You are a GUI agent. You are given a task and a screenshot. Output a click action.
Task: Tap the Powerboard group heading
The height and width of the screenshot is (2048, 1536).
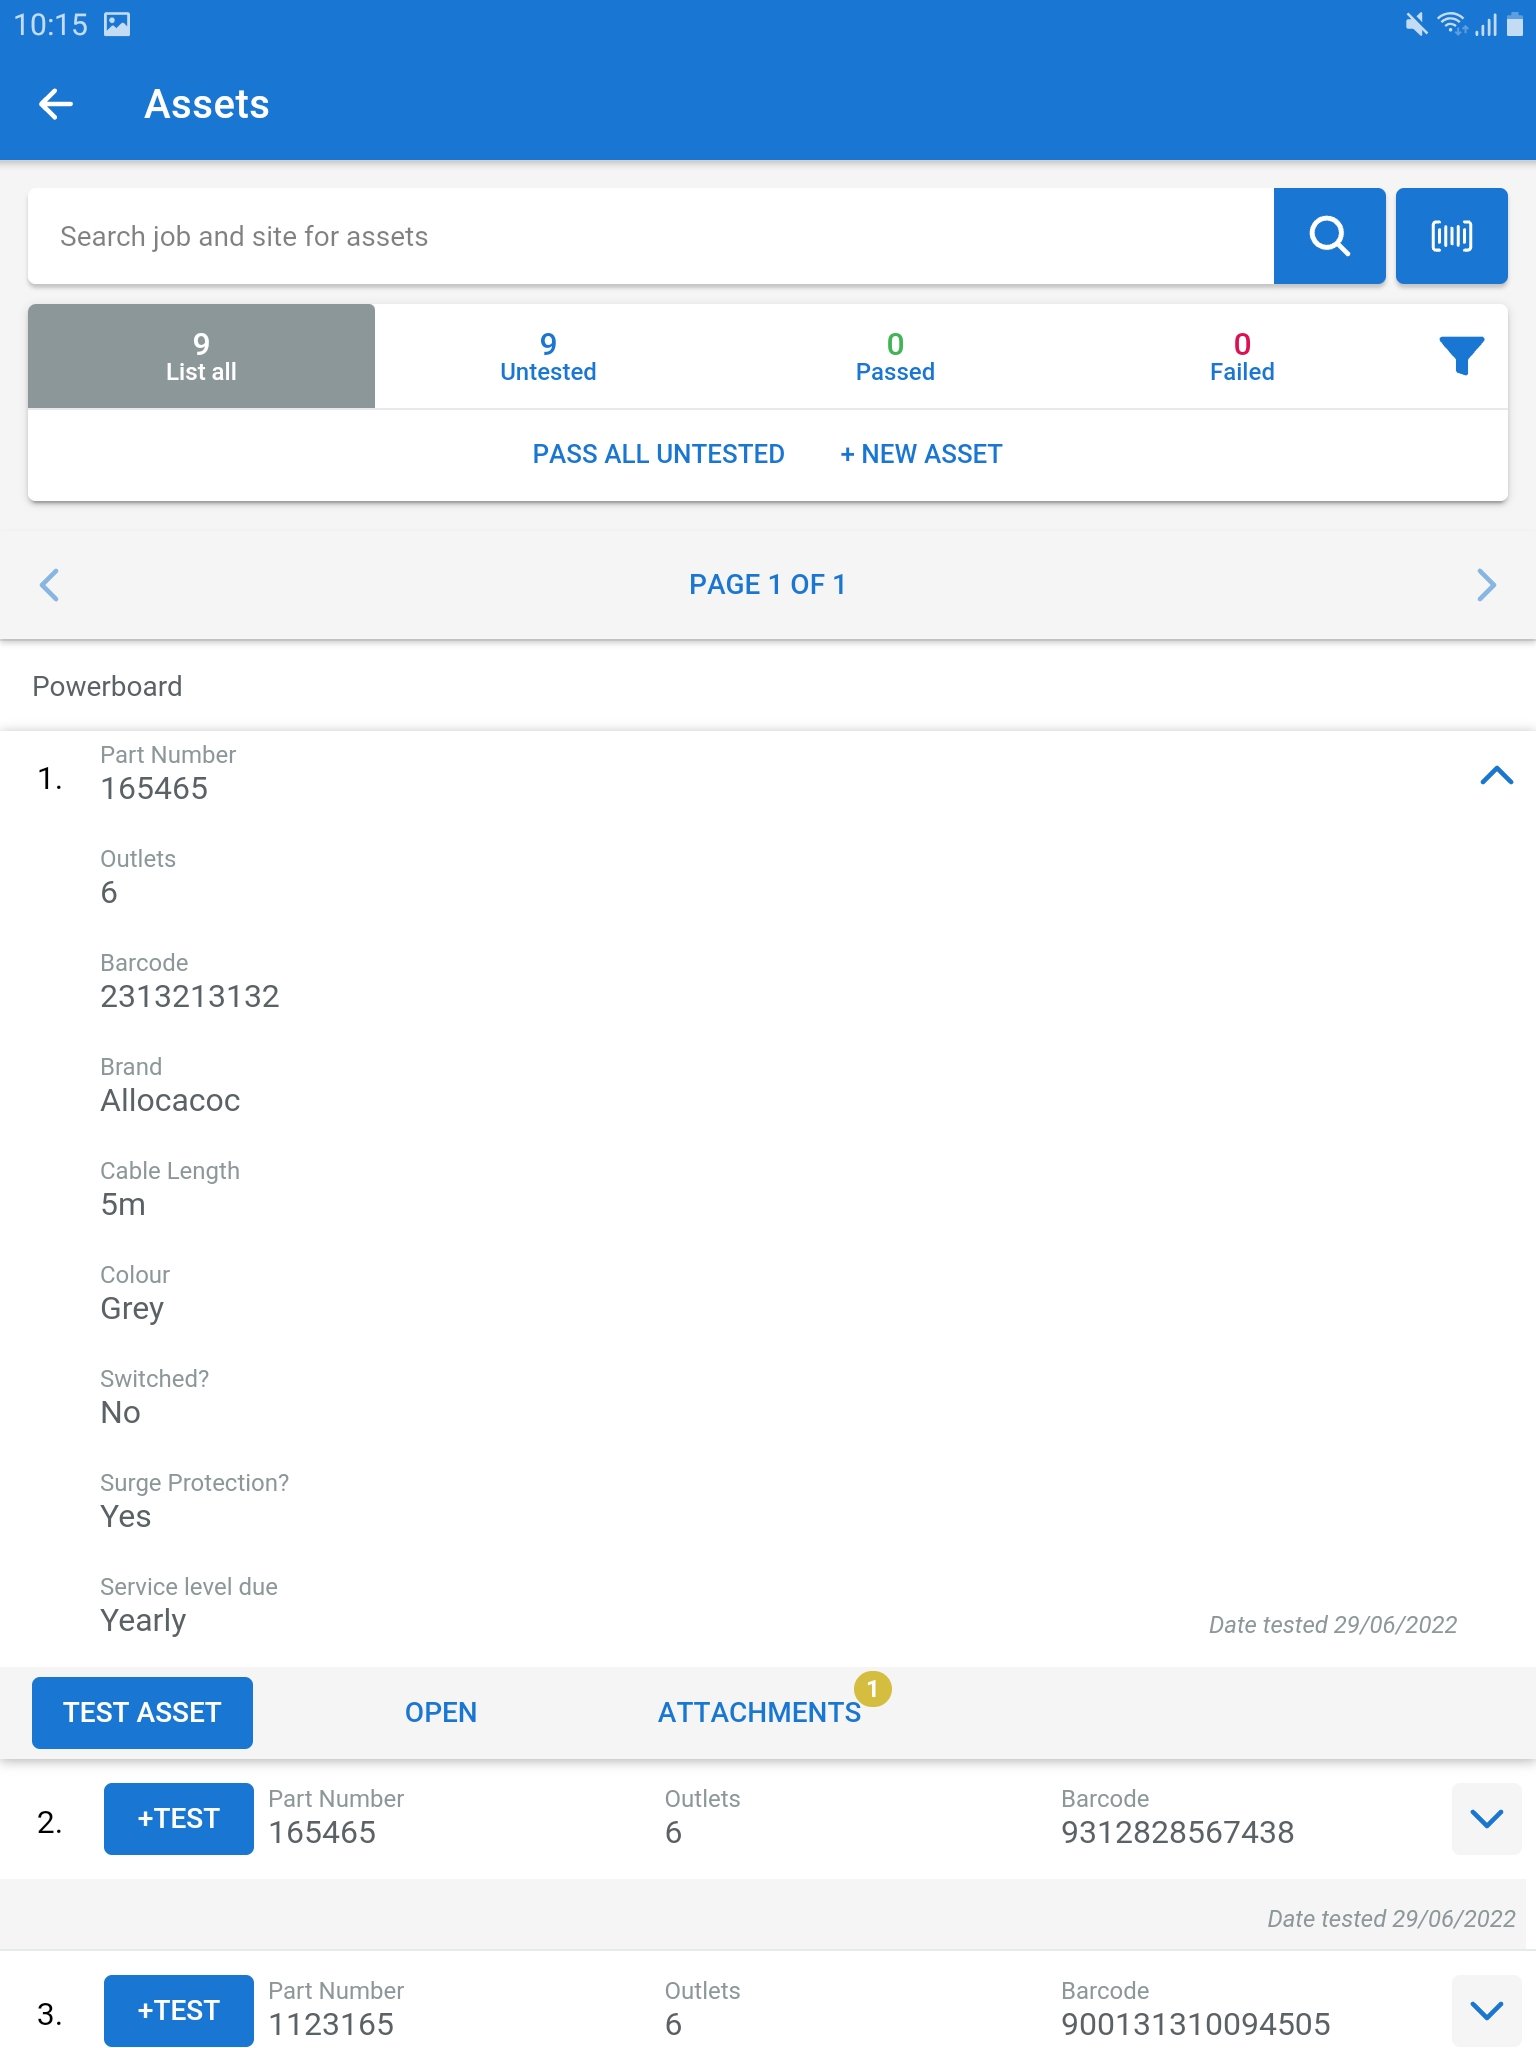107,687
